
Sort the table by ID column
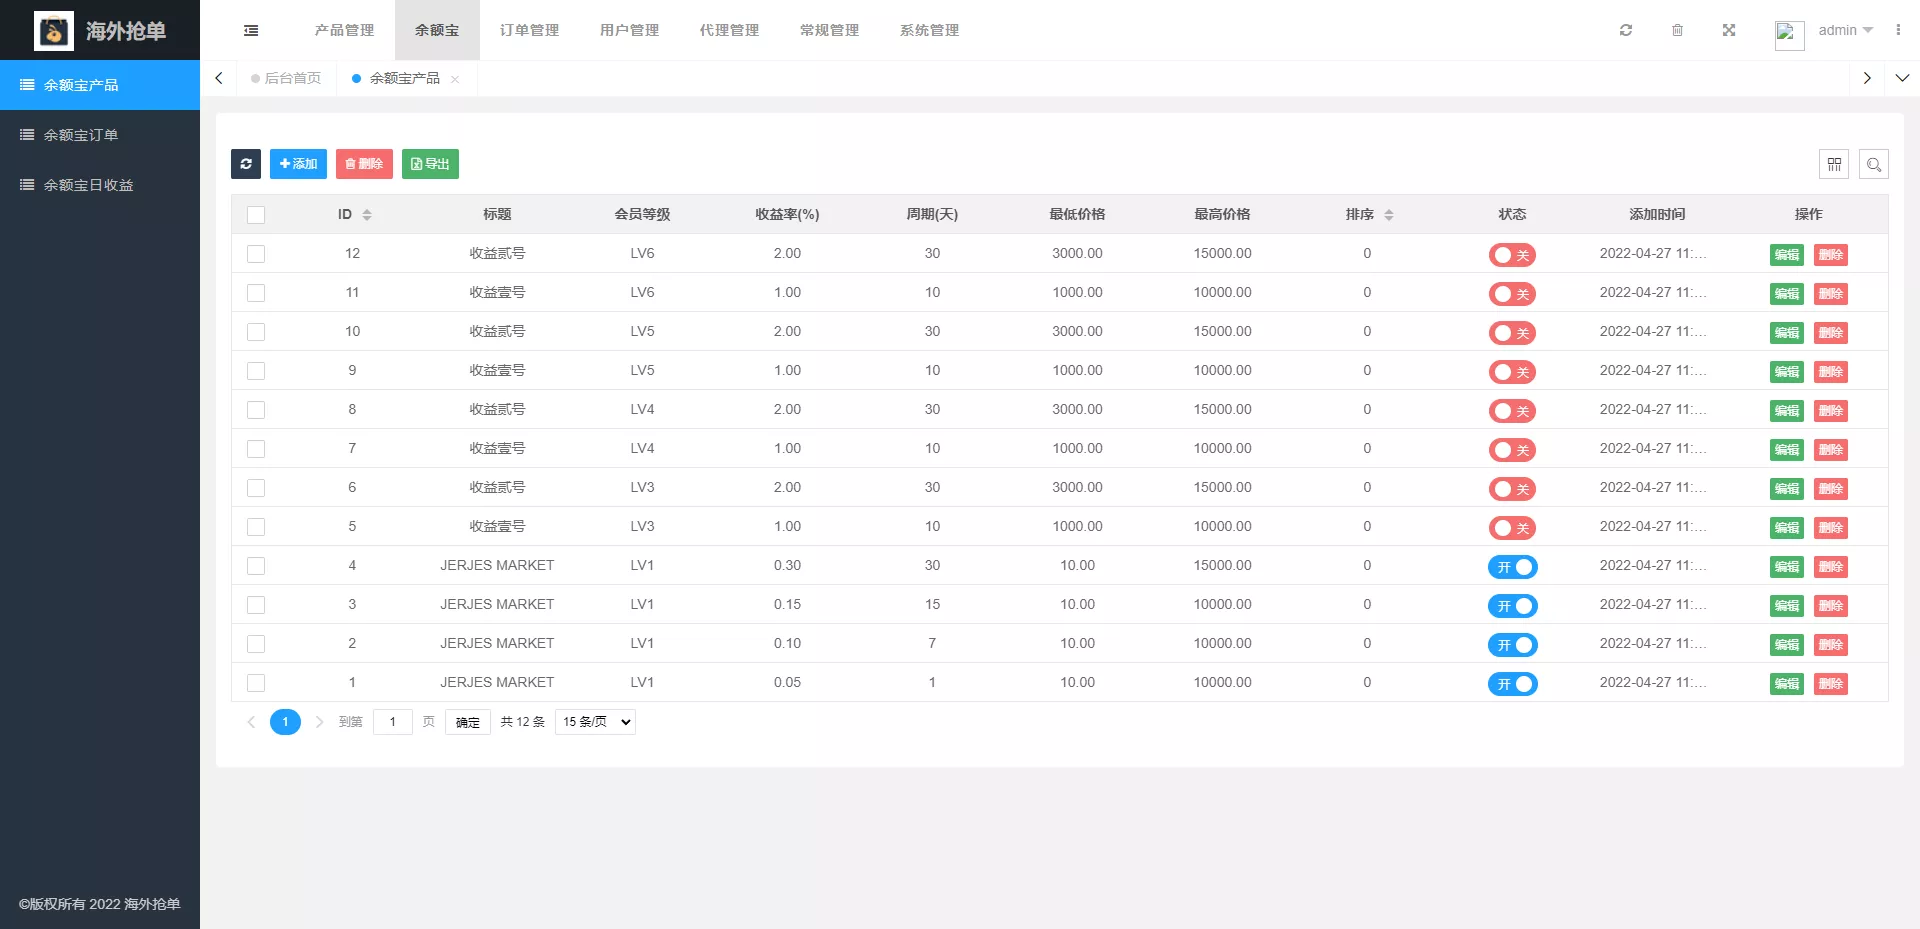pyautogui.click(x=354, y=214)
